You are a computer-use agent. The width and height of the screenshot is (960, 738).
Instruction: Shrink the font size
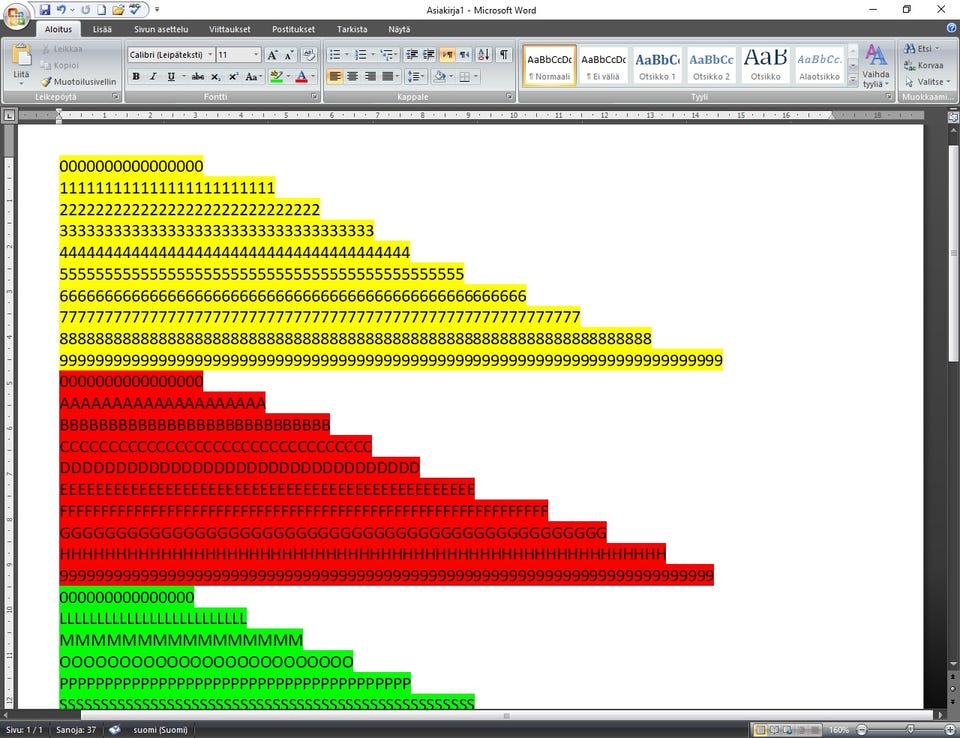289,55
